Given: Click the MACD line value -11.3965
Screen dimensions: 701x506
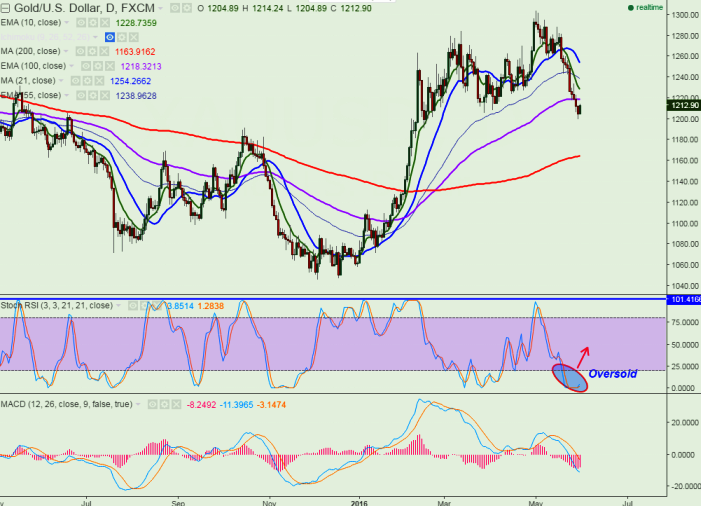Looking at the screenshot, I should pos(236,405).
